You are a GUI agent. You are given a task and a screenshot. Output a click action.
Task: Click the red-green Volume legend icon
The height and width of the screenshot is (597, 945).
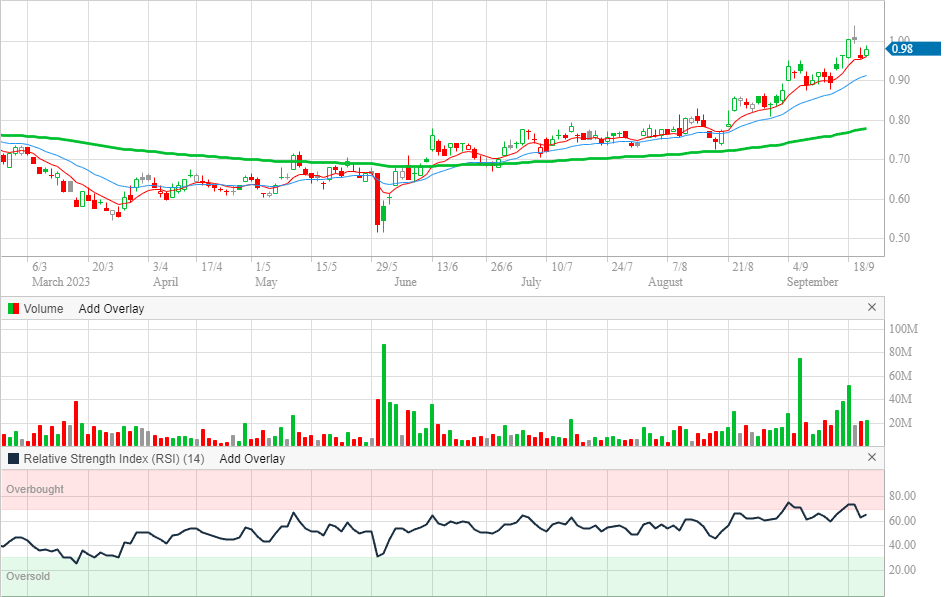pyautogui.click(x=13, y=309)
